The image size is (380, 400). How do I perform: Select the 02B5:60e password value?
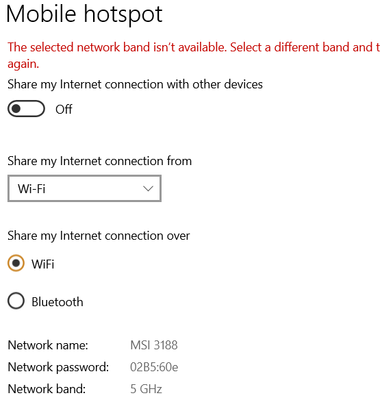pyautogui.click(x=154, y=367)
